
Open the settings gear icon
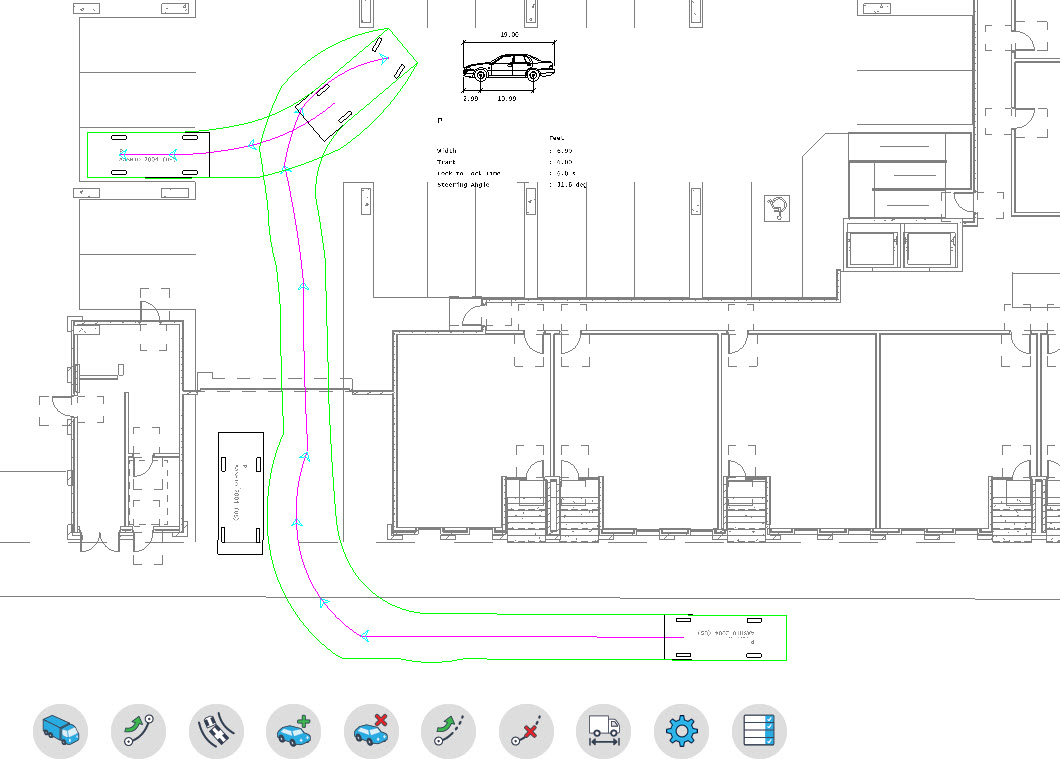(x=680, y=732)
